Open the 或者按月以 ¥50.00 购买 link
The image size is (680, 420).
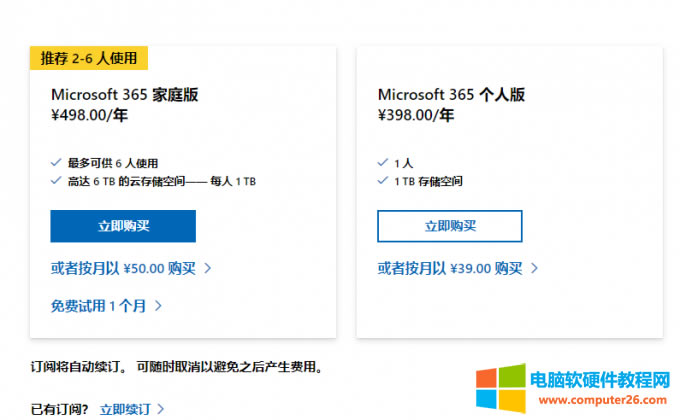click(x=123, y=268)
